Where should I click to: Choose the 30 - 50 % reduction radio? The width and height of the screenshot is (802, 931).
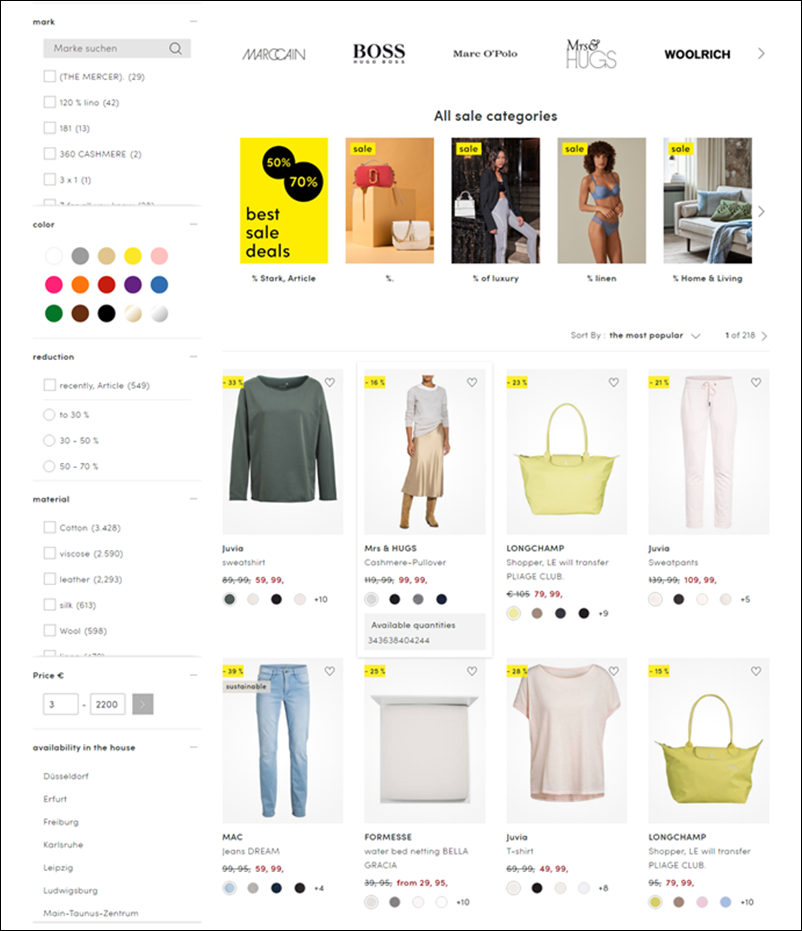click(x=49, y=441)
